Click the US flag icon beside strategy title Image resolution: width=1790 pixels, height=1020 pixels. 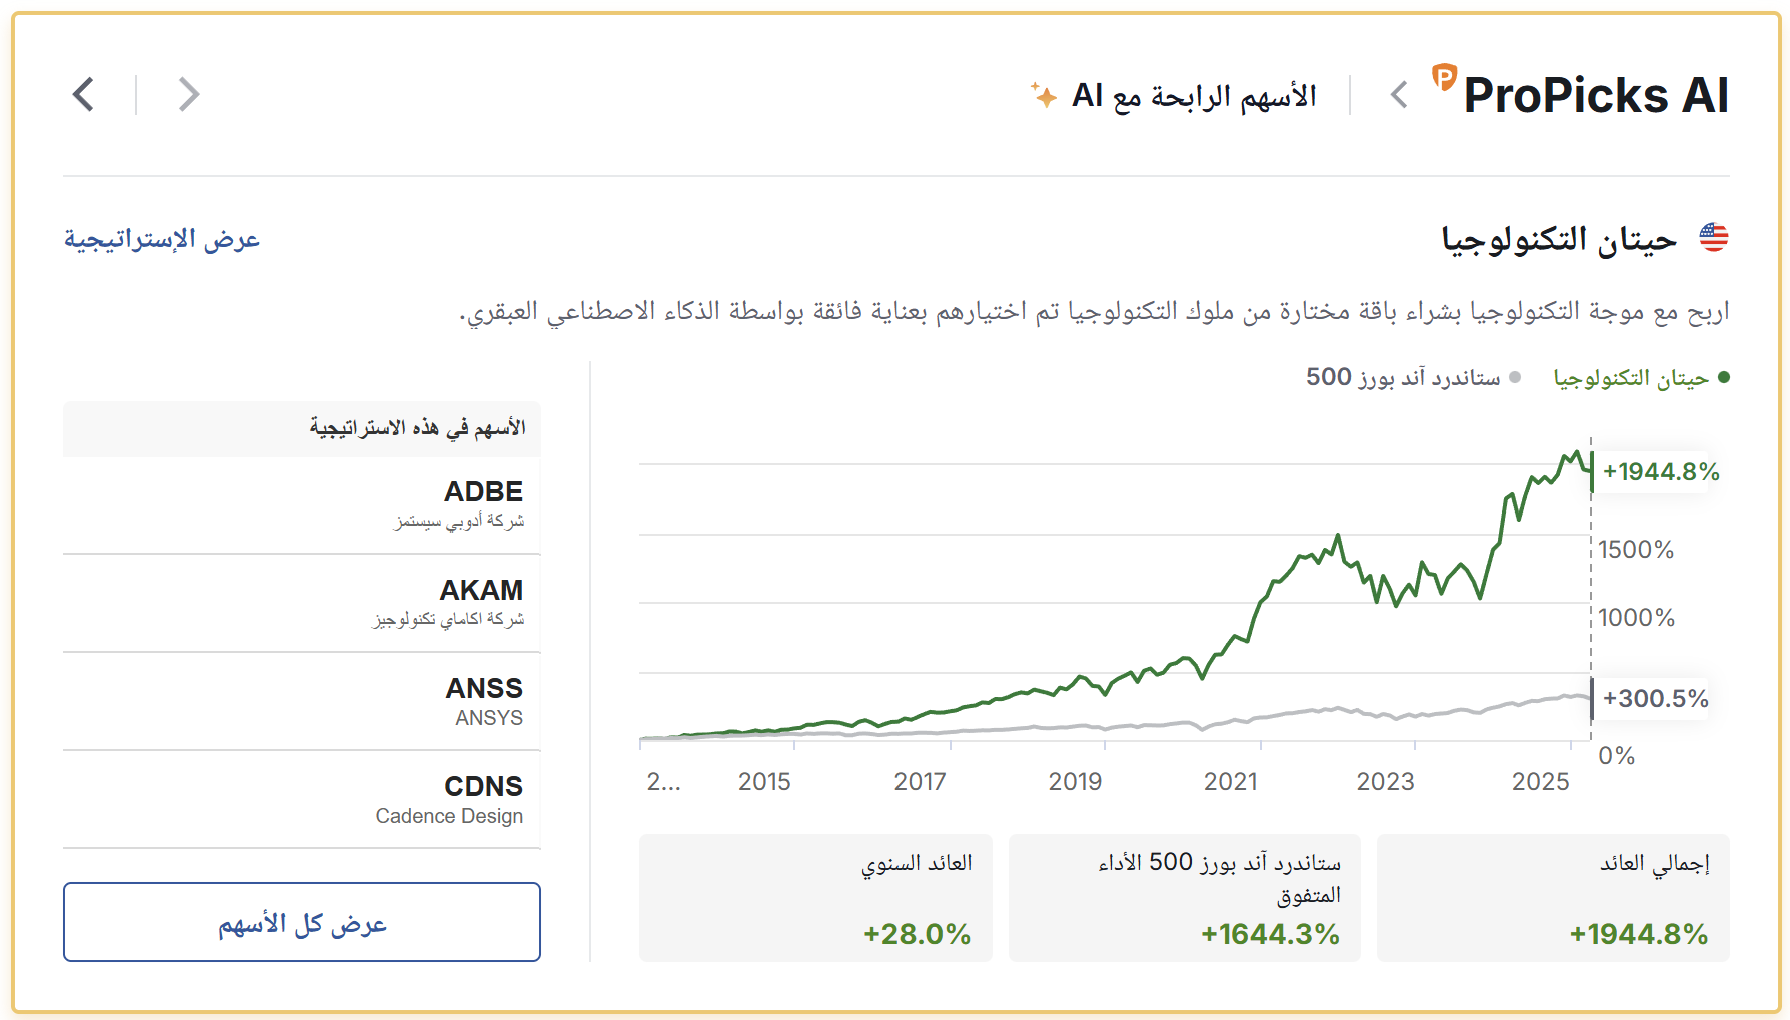click(x=1714, y=238)
